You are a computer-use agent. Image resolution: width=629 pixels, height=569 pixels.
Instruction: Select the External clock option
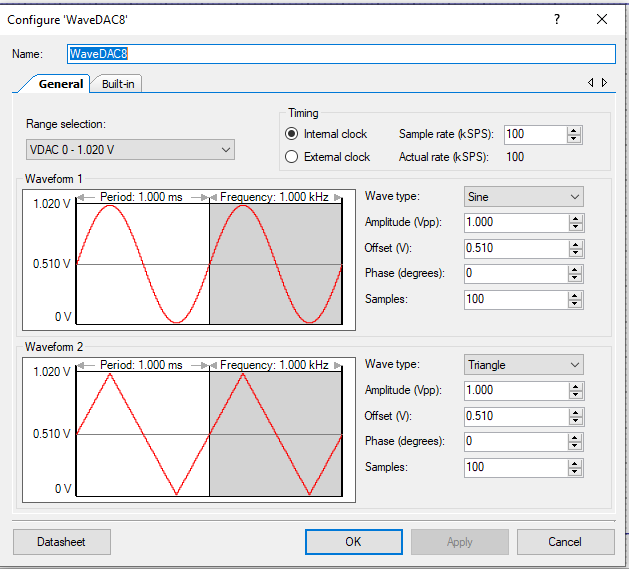pos(292,157)
